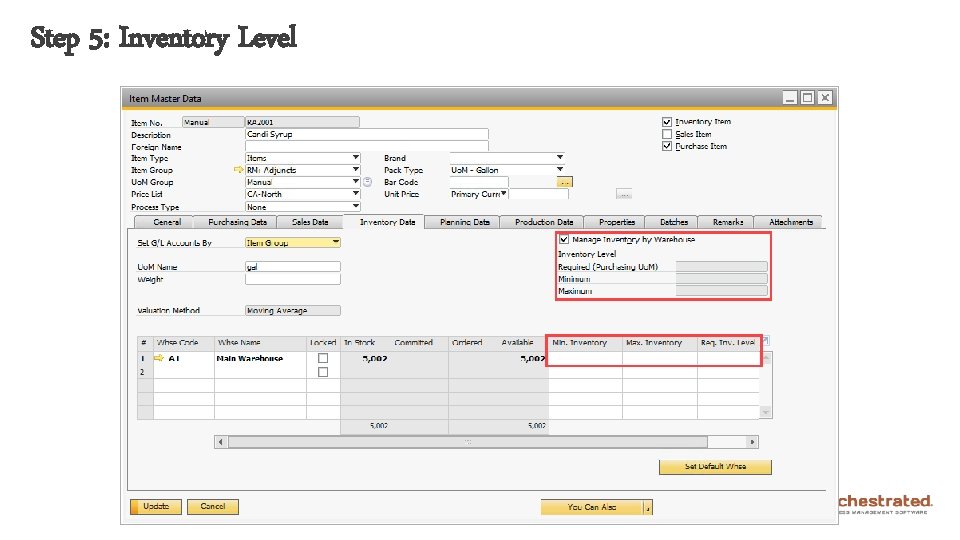This screenshot has height=540, width=960.
Task: Close the Item Master Data window
Action: pyautogui.click(x=825, y=98)
